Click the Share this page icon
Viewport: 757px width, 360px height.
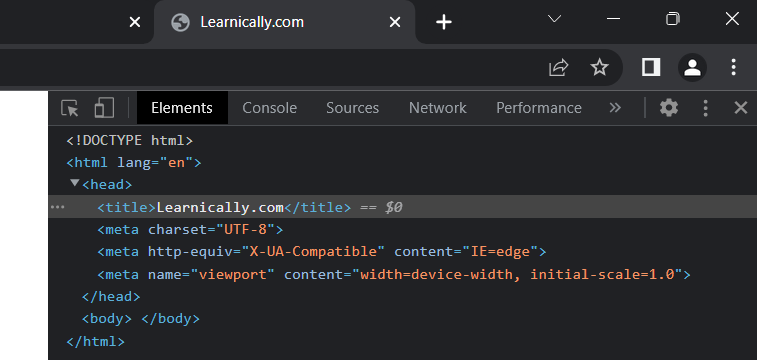(559, 67)
